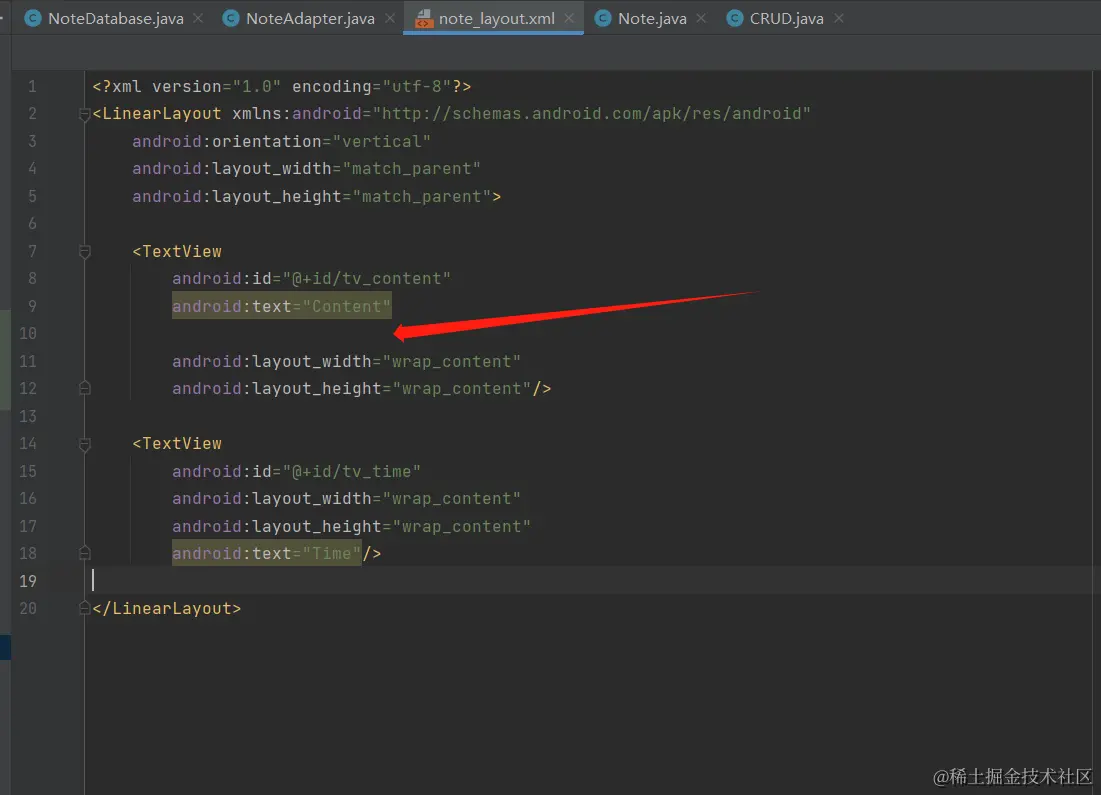
Task: Click the second <TextView tag on line 14
Action: coord(177,444)
